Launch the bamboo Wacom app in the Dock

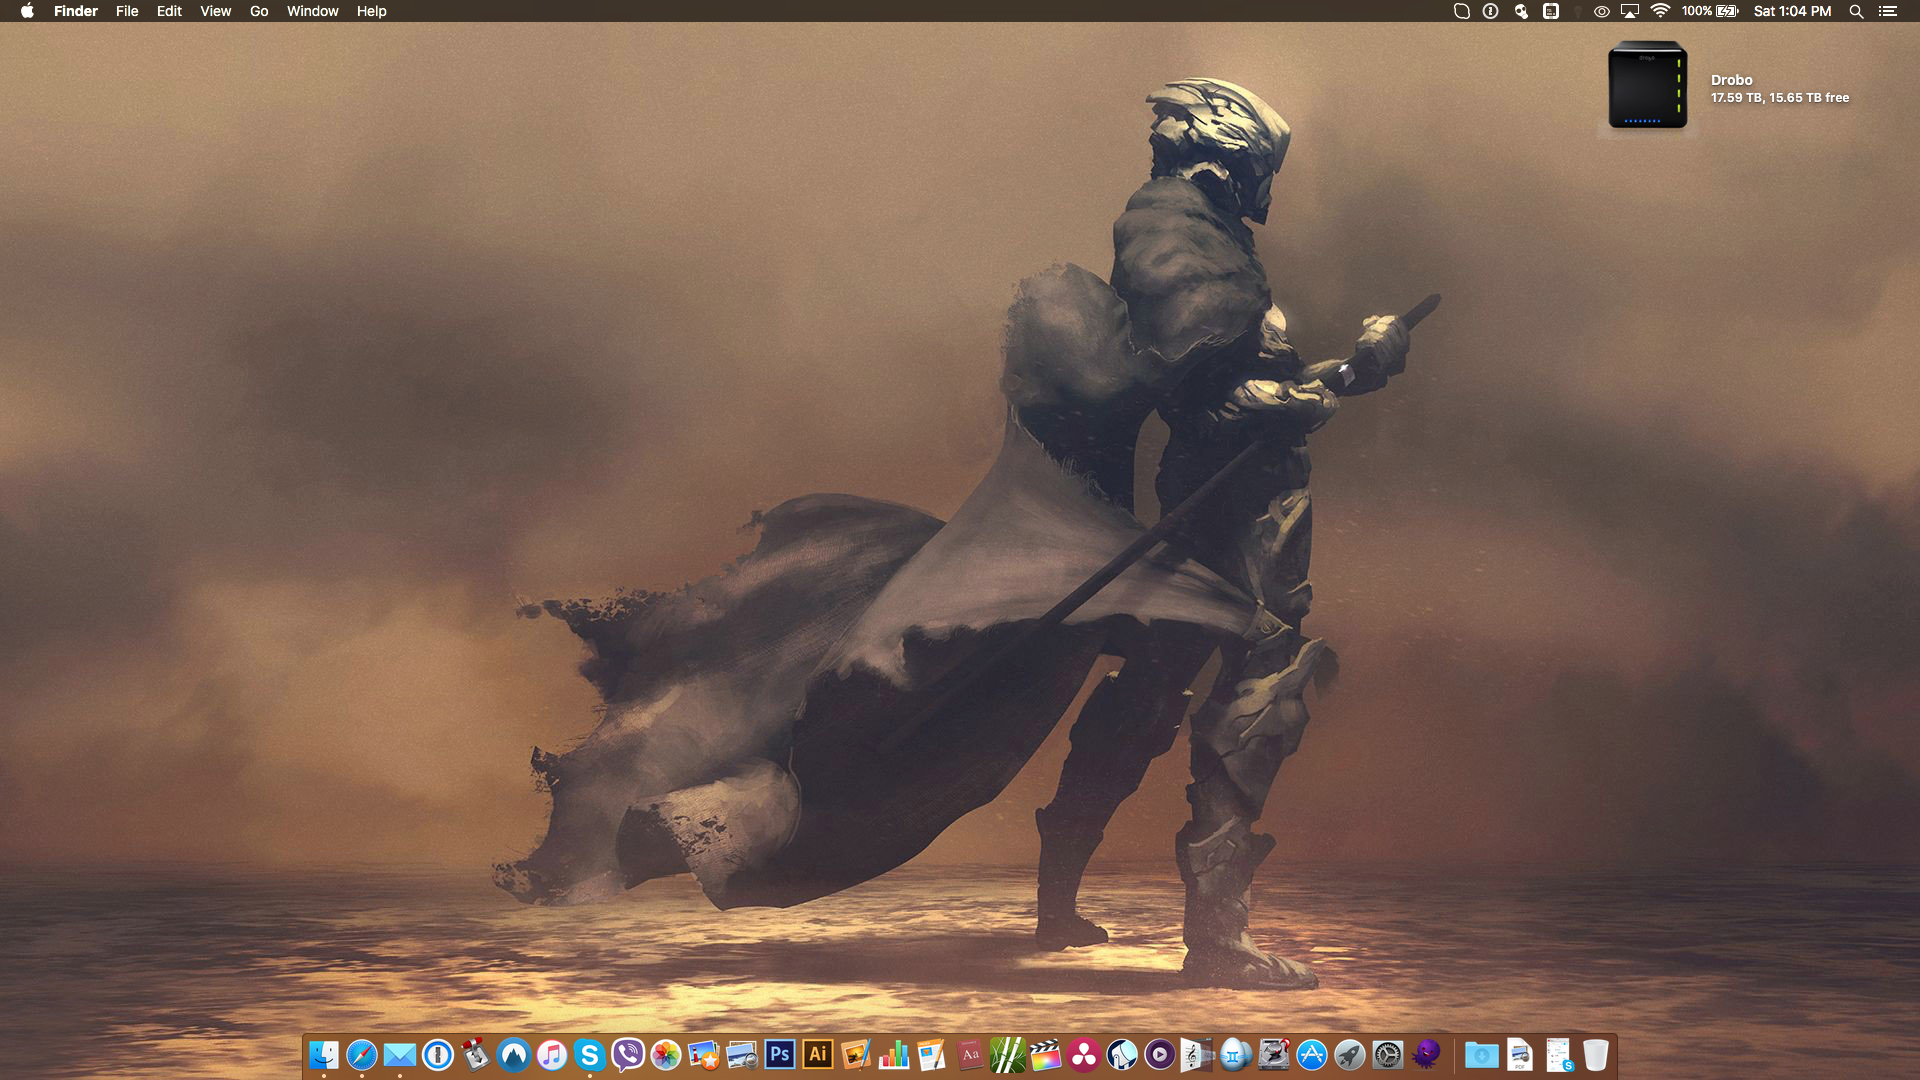point(1007,1054)
